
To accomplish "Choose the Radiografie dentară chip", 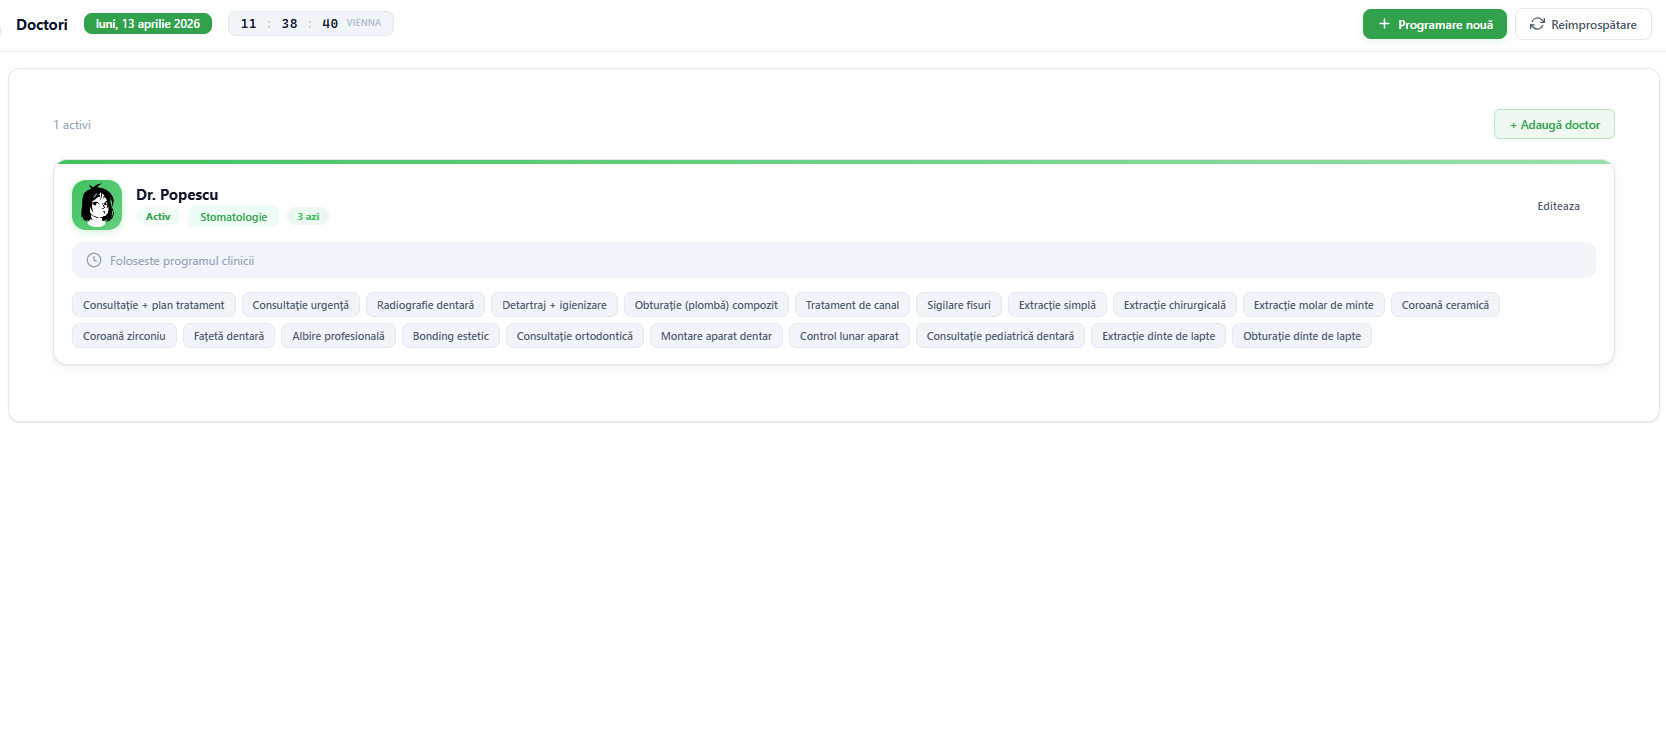I will click(x=425, y=305).
